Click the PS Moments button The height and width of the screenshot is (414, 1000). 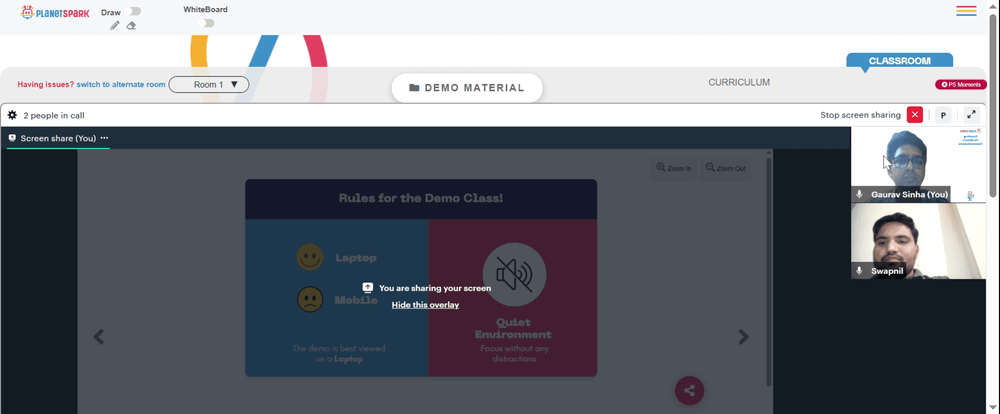click(960, 84)
